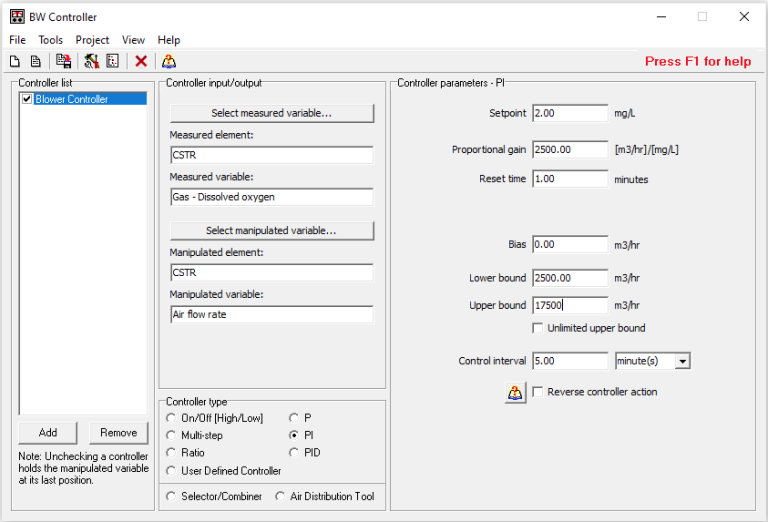768x522 pixels.
Task: Uncheck the Blower Controller checkbox
Action: point(27,99)
